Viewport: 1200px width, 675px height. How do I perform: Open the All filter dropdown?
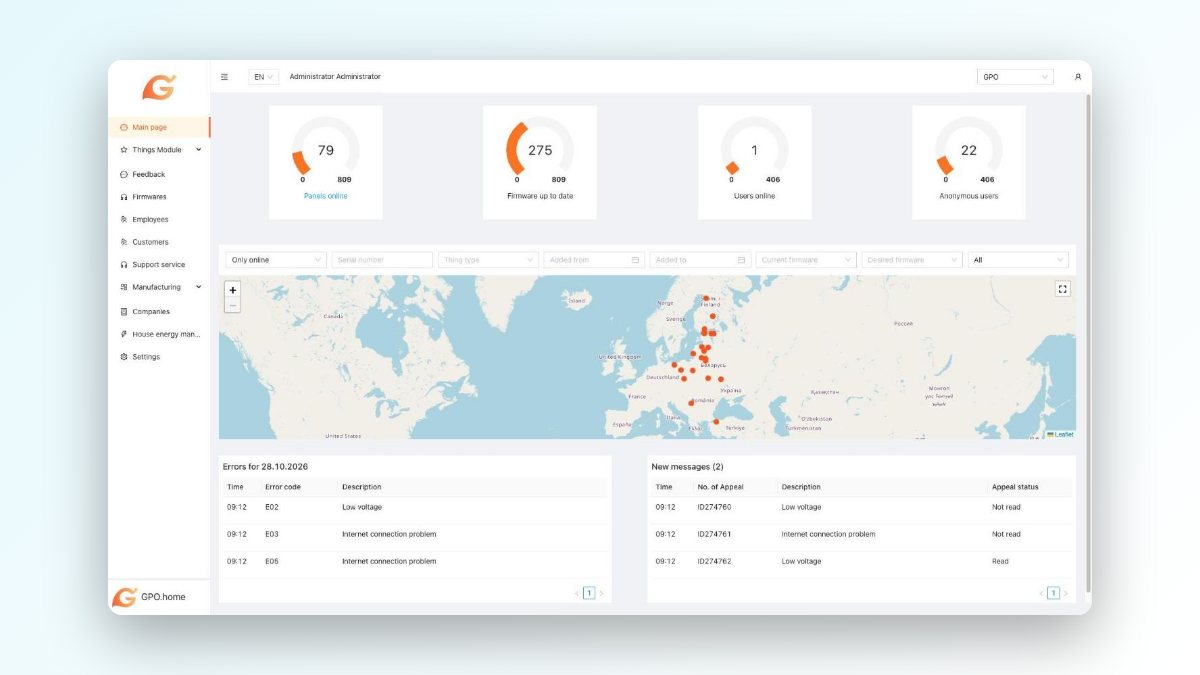pyautogui.click(x=1018, y=260)
